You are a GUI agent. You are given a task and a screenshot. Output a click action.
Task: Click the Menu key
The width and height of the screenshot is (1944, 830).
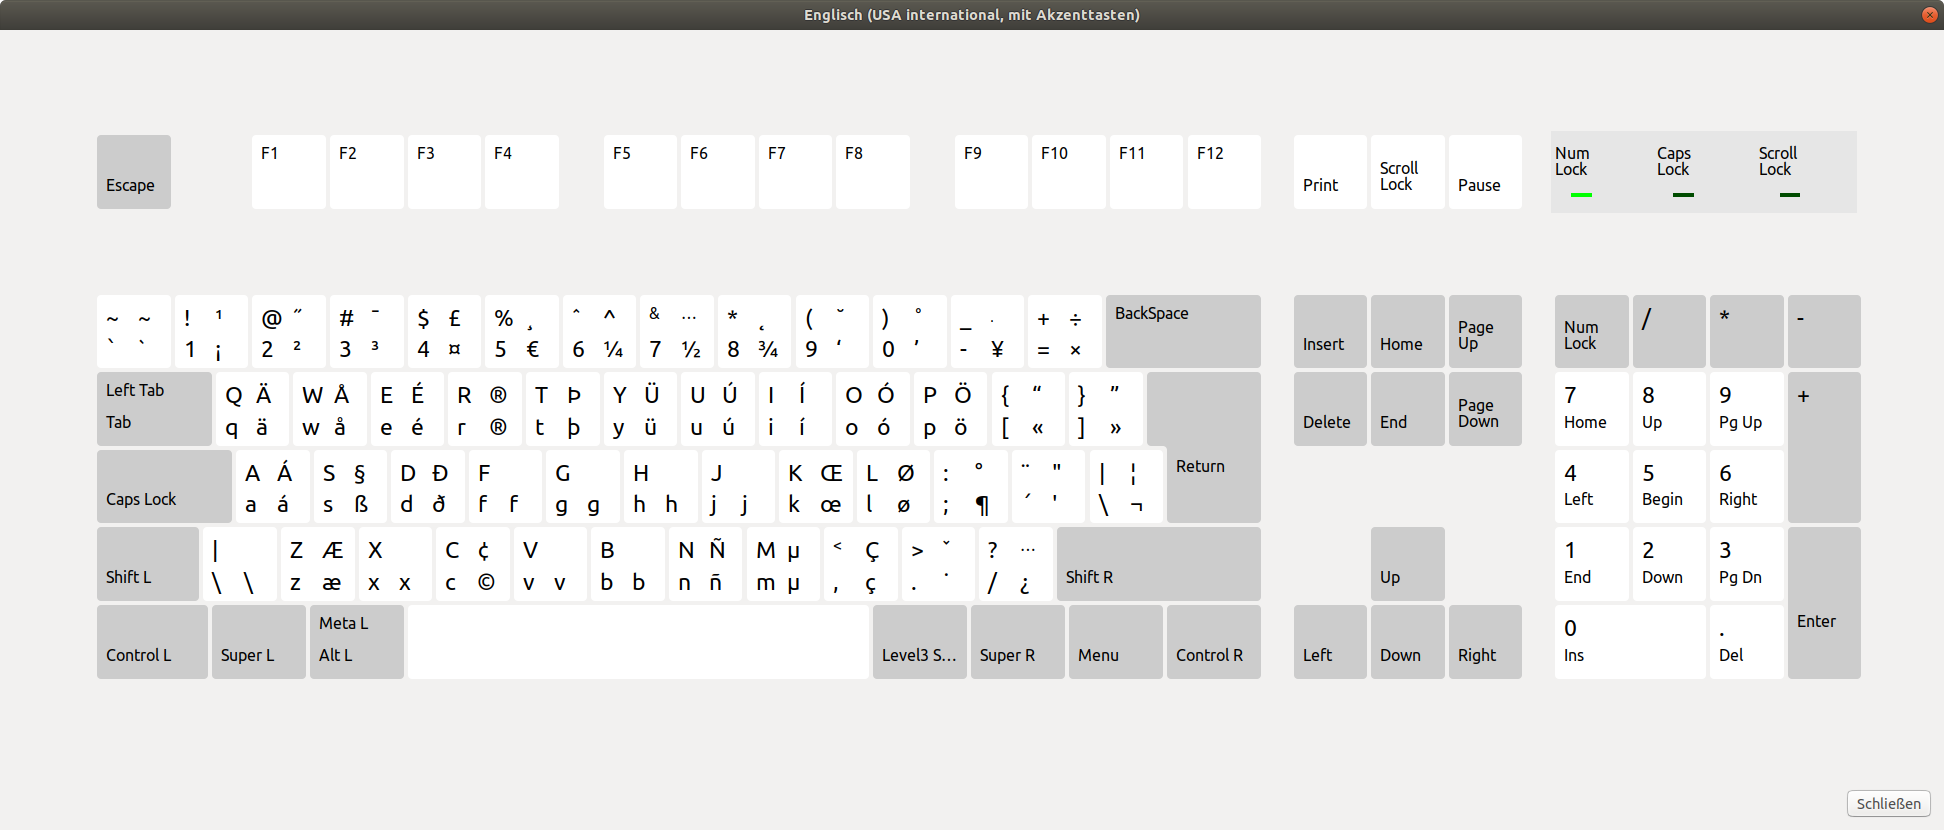coord(1116,642)
